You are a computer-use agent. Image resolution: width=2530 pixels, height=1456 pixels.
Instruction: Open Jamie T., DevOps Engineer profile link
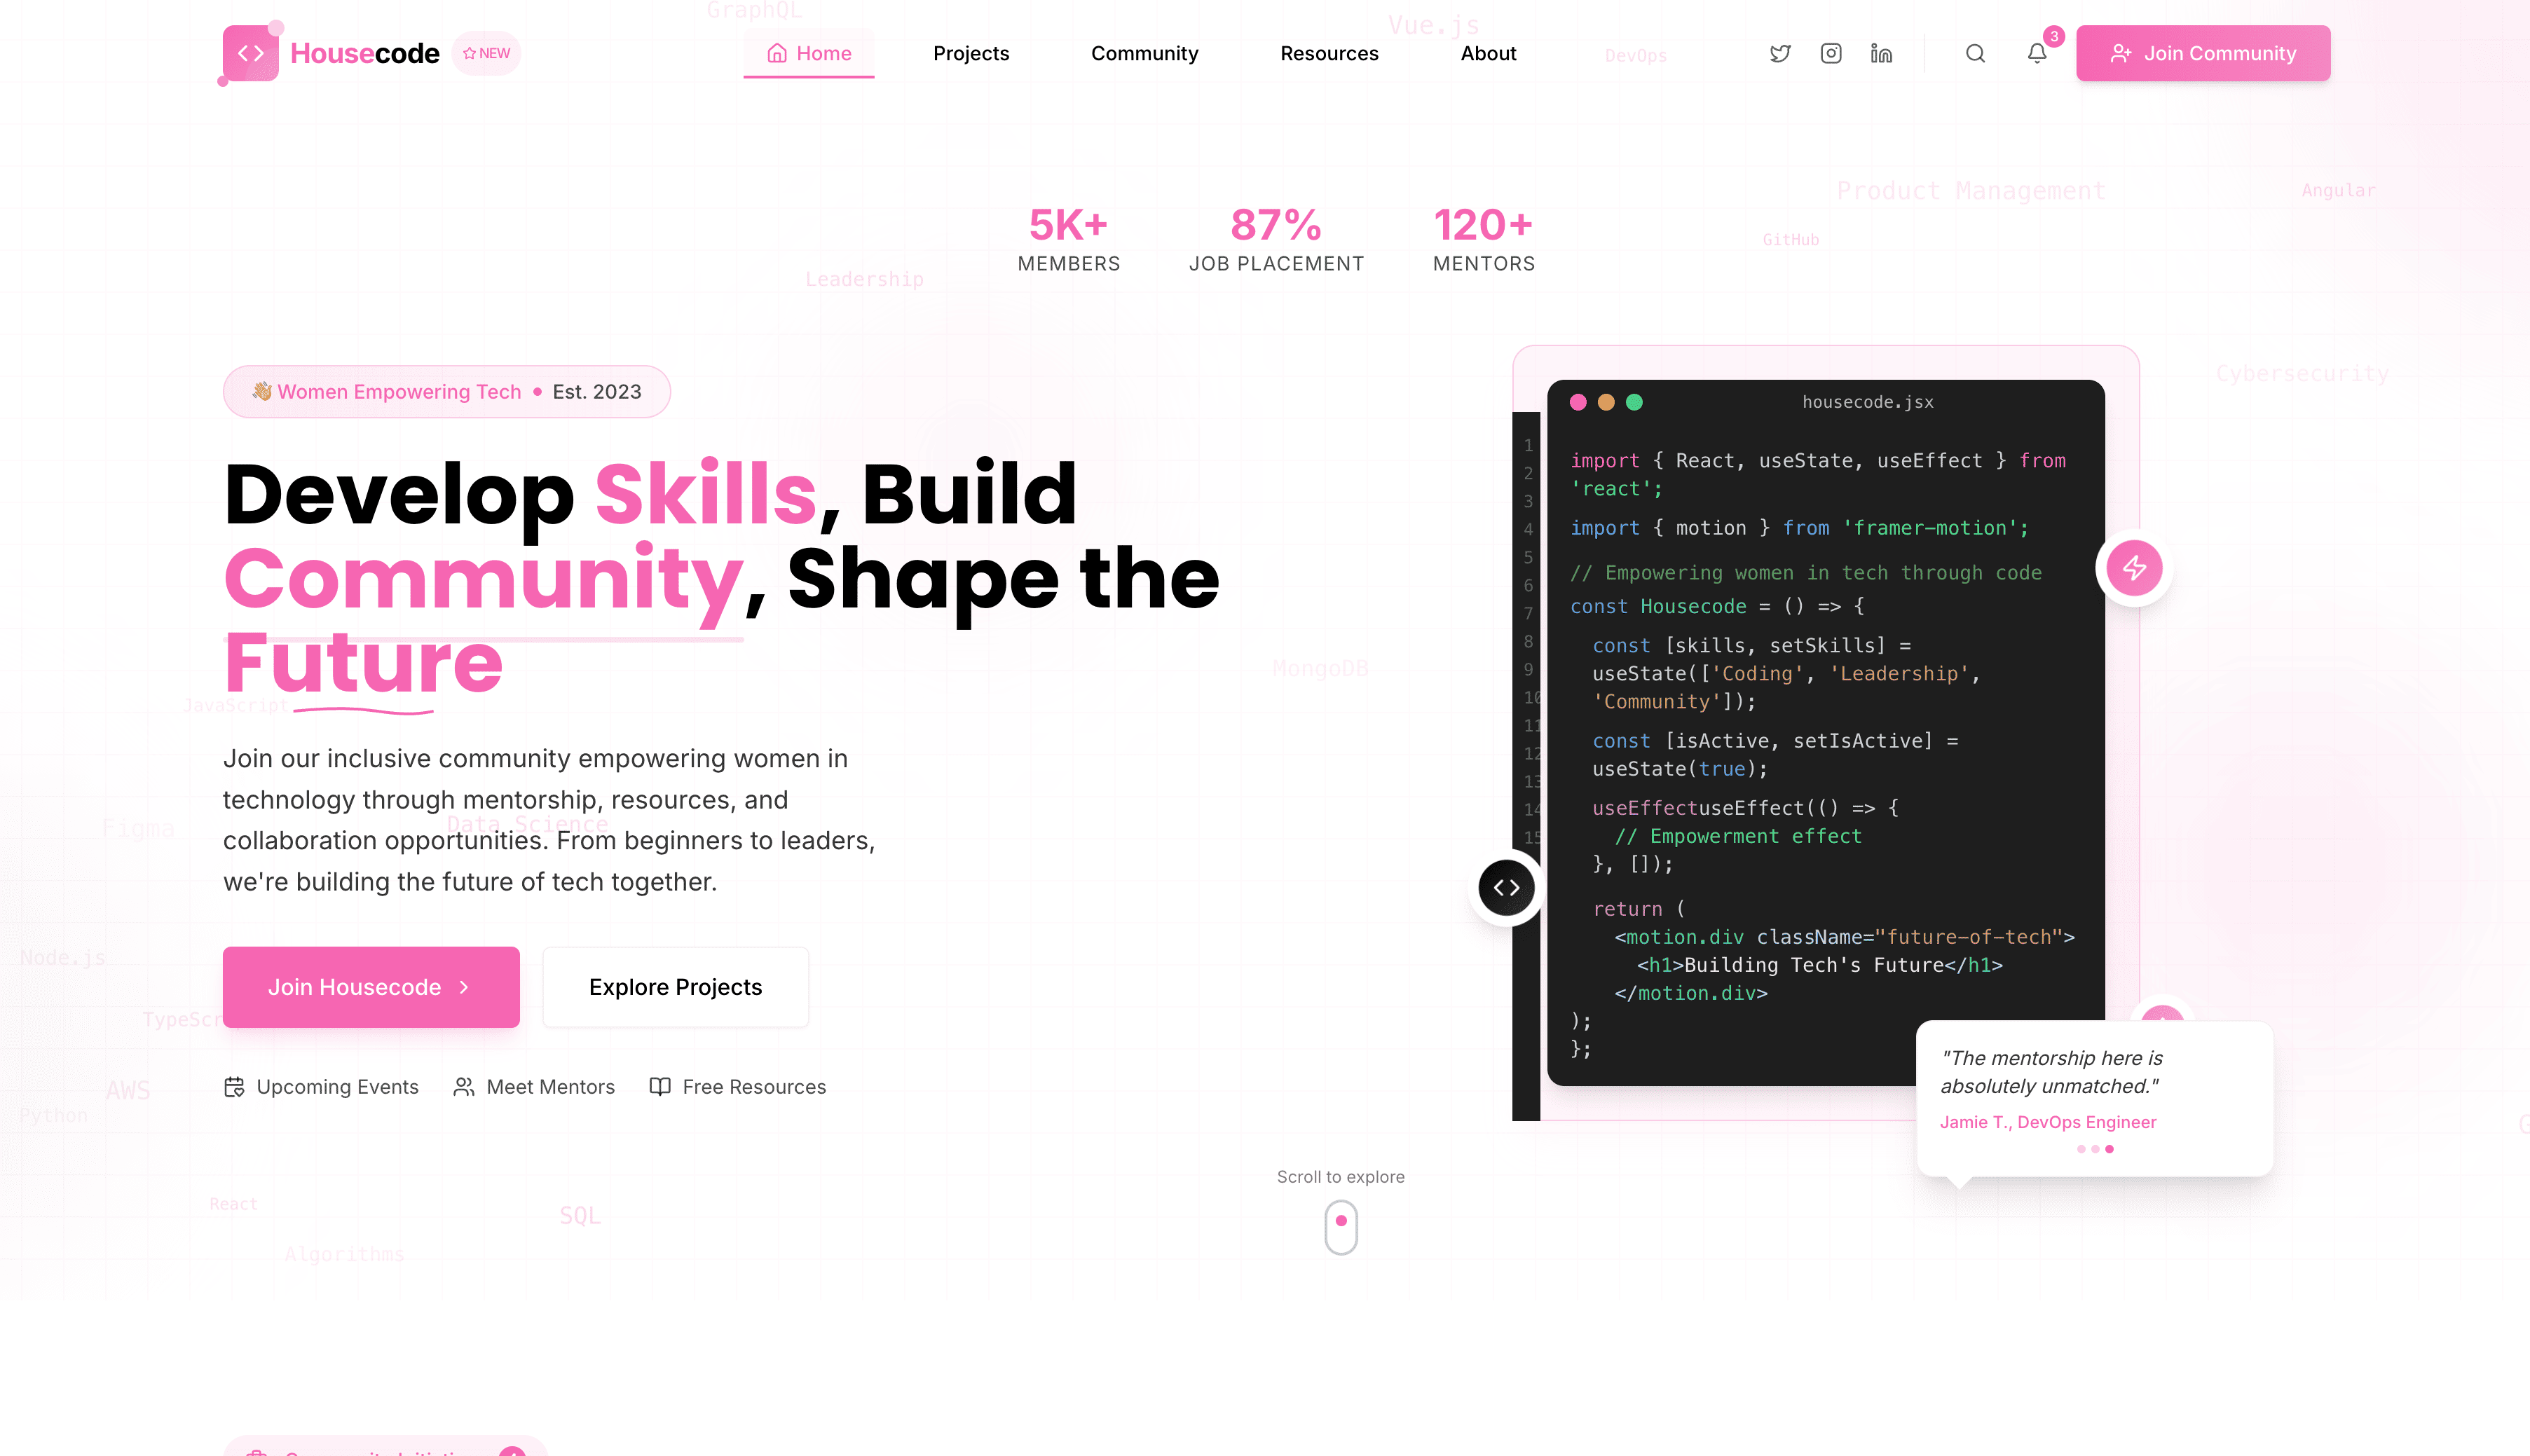(x=2048, y=1121)
